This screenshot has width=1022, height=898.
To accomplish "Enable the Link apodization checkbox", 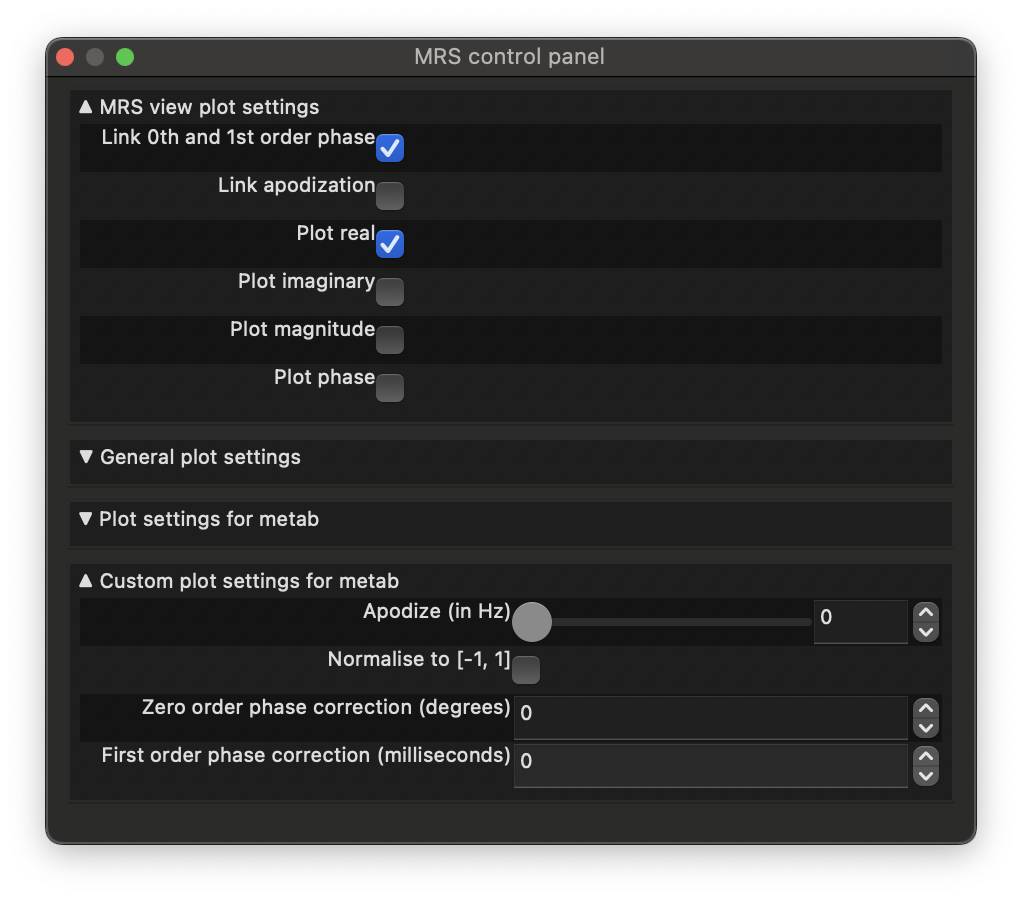I will click(x=389, y=196).
